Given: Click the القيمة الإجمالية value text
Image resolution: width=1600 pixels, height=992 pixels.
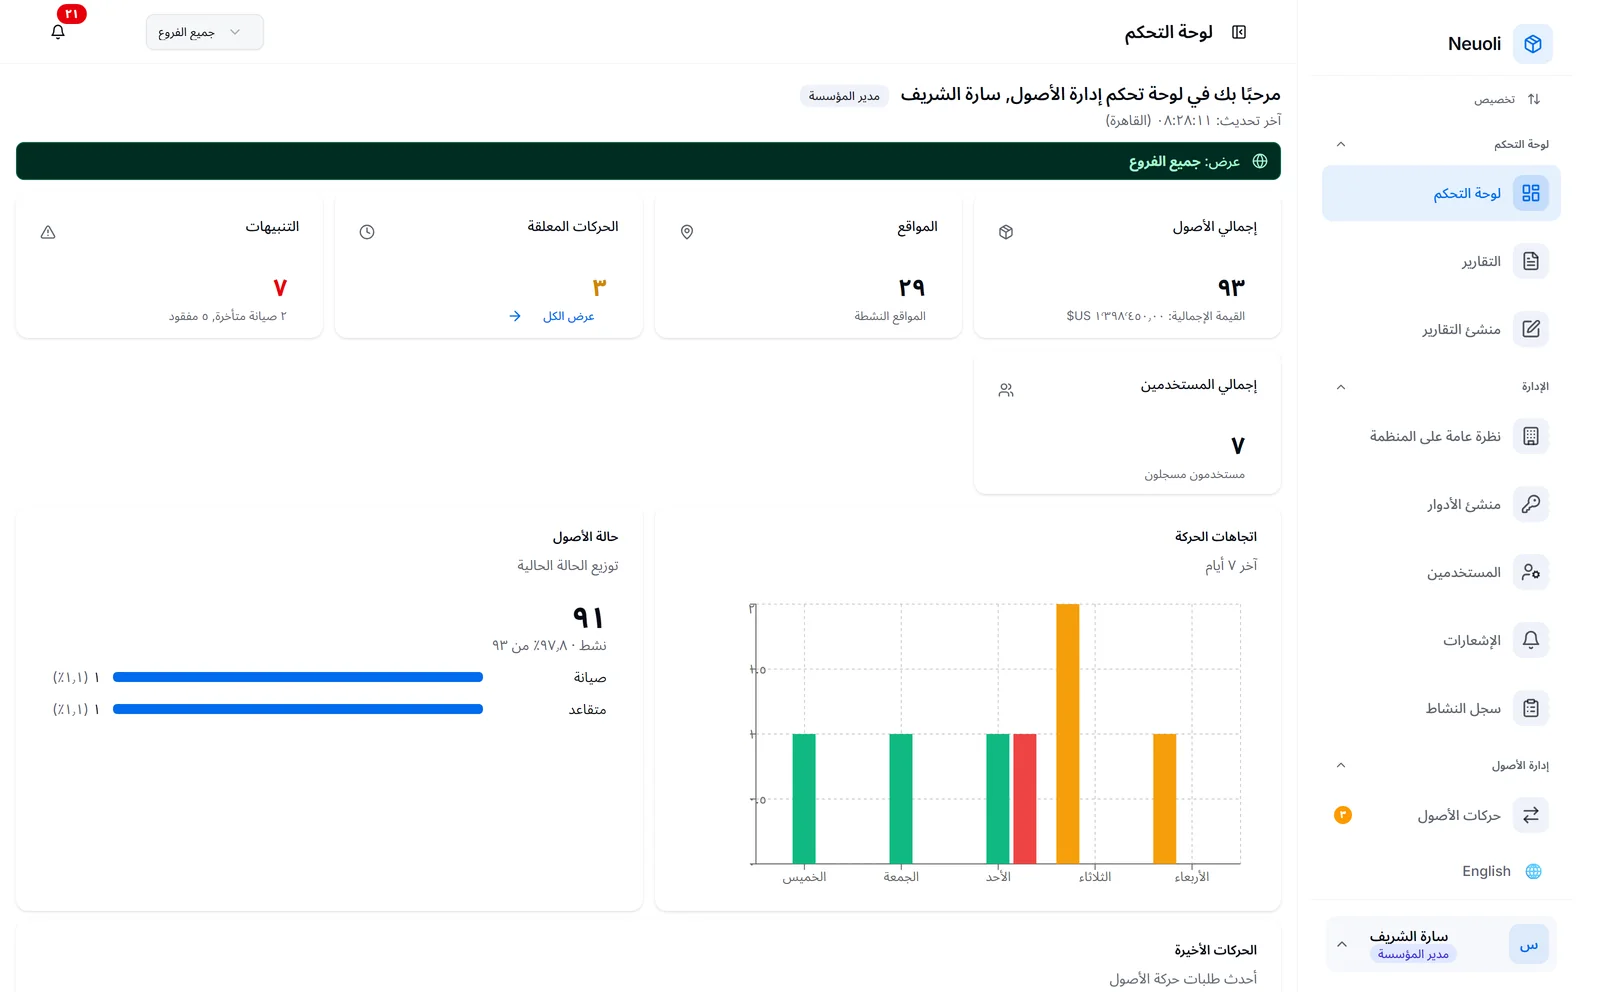Looking at the screenshot, I should [1155, 316].
